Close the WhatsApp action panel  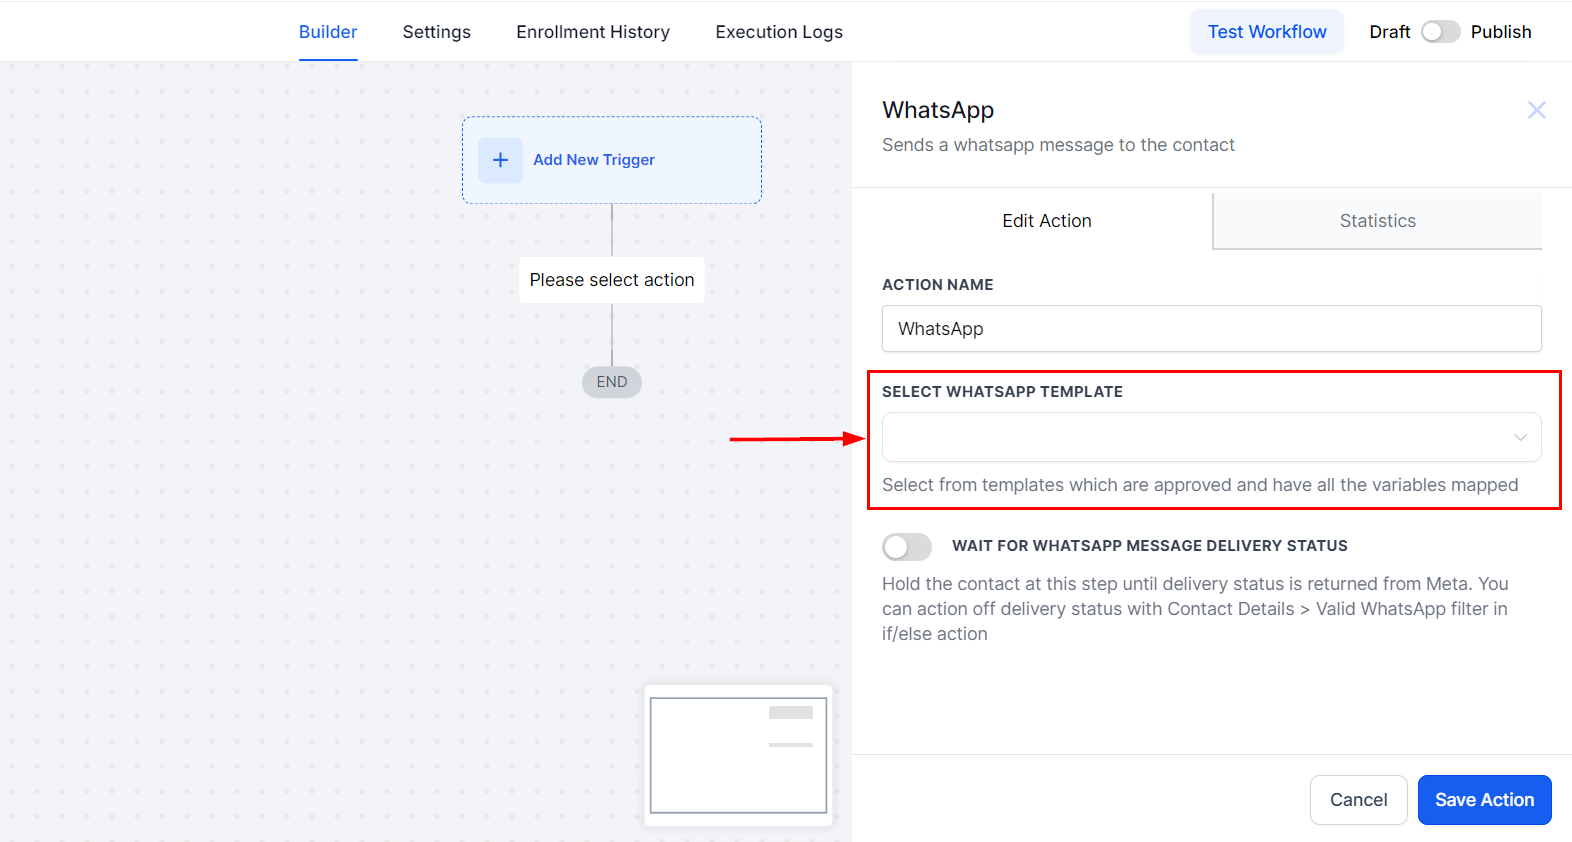1536,110
